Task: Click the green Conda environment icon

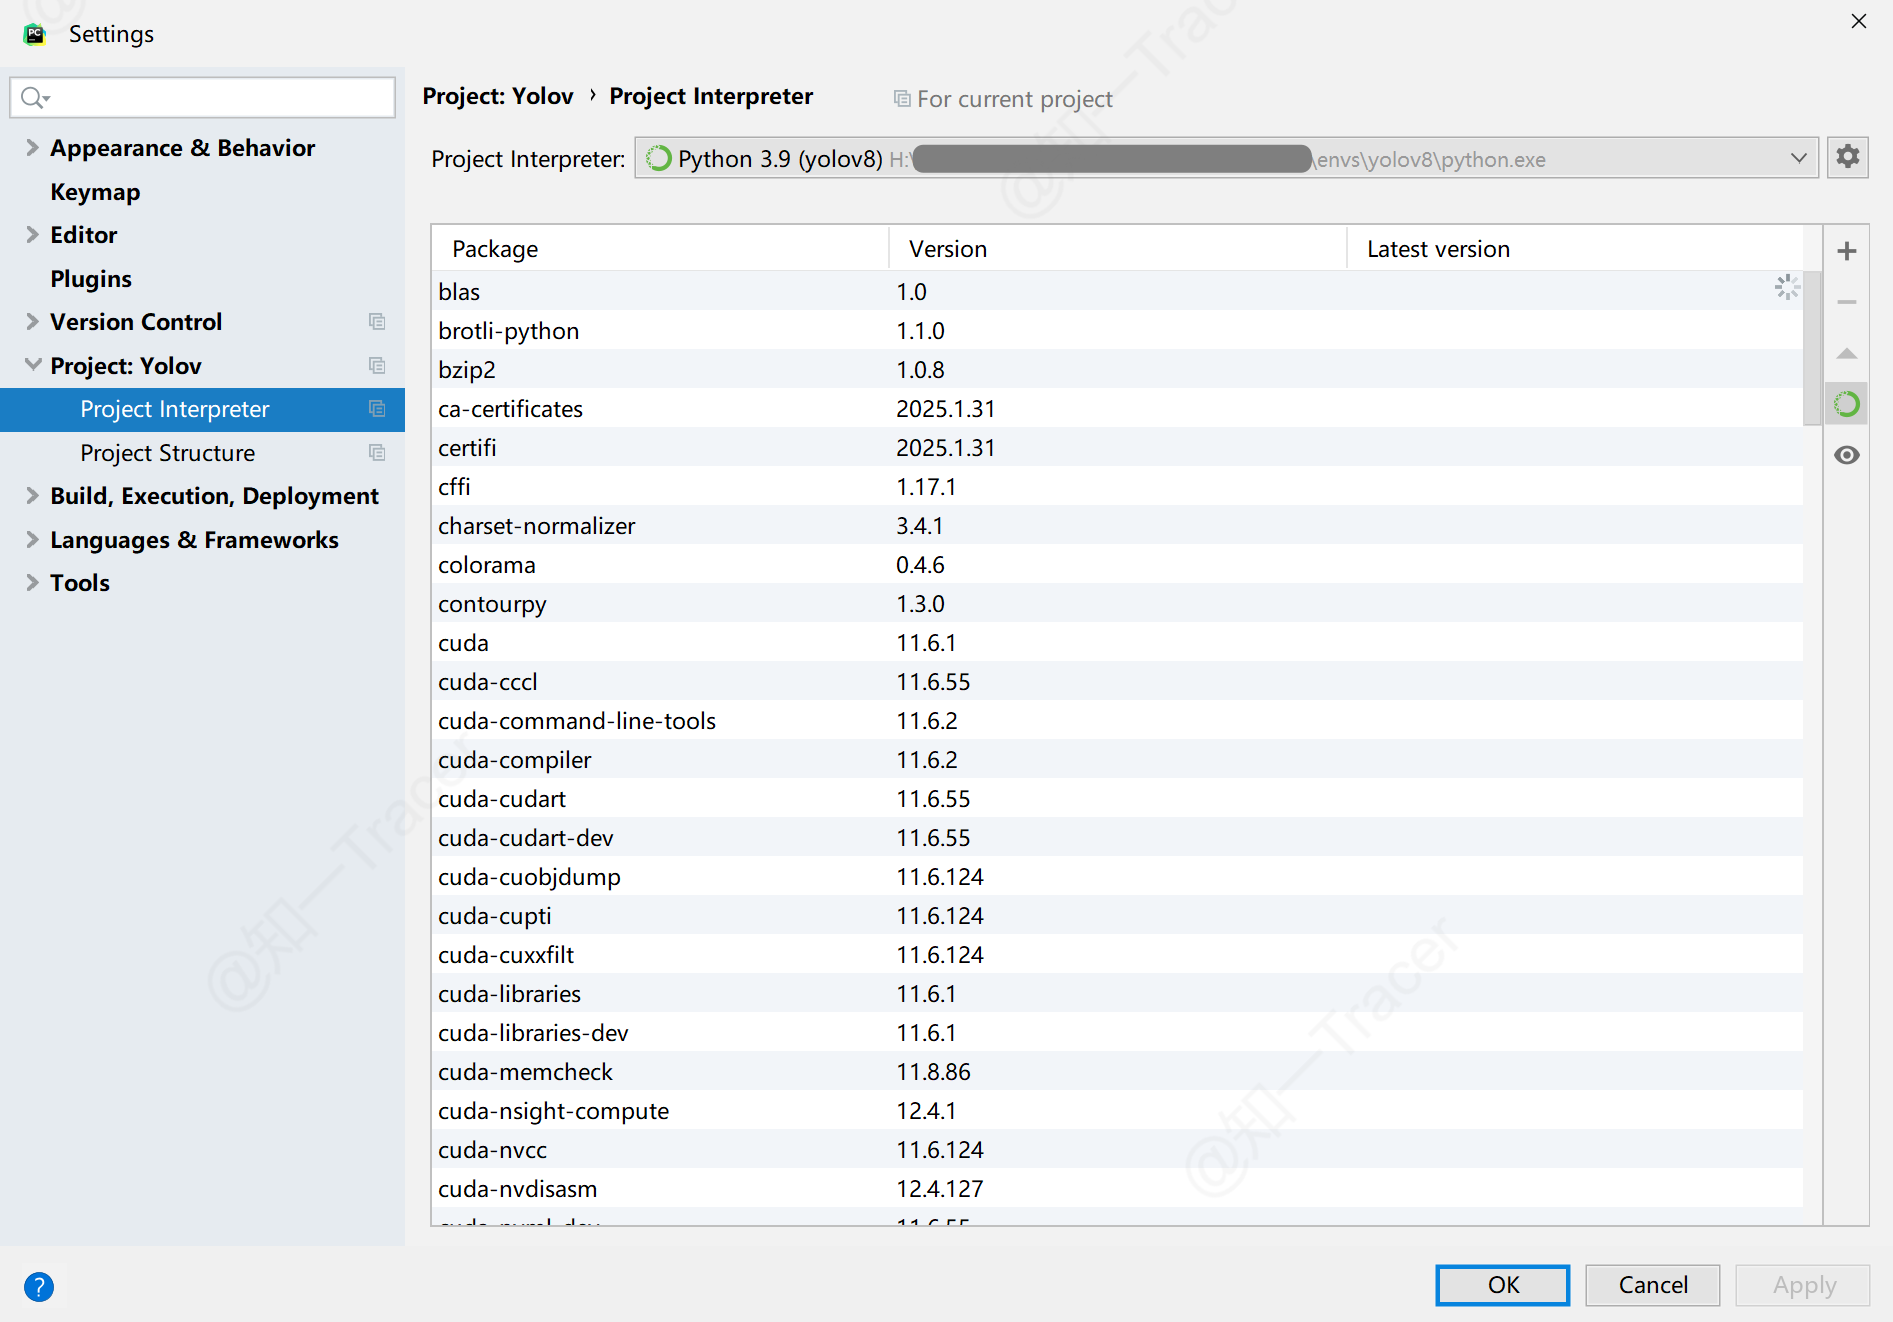Action: click(1847, 404)
